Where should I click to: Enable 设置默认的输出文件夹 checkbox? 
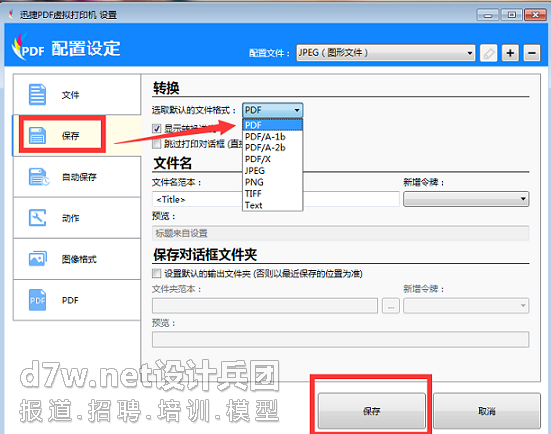click(157, 273)
